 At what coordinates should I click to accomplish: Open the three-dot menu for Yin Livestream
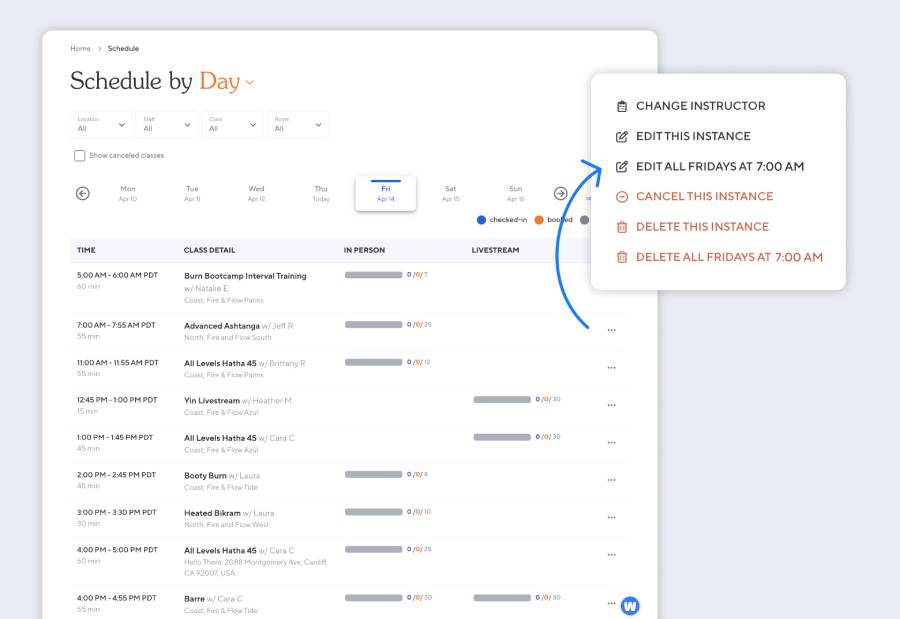[x=611, y=404]
